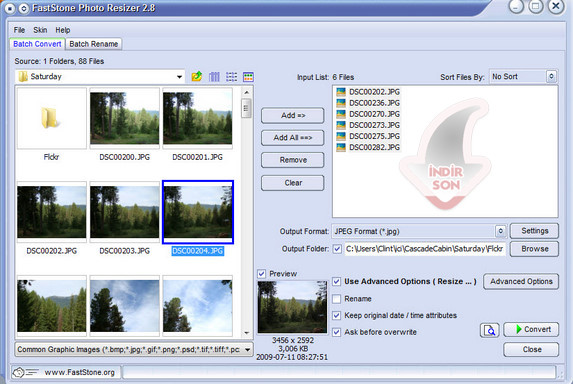Click the thumbnail scrollbar down arrow

(247, 333)
